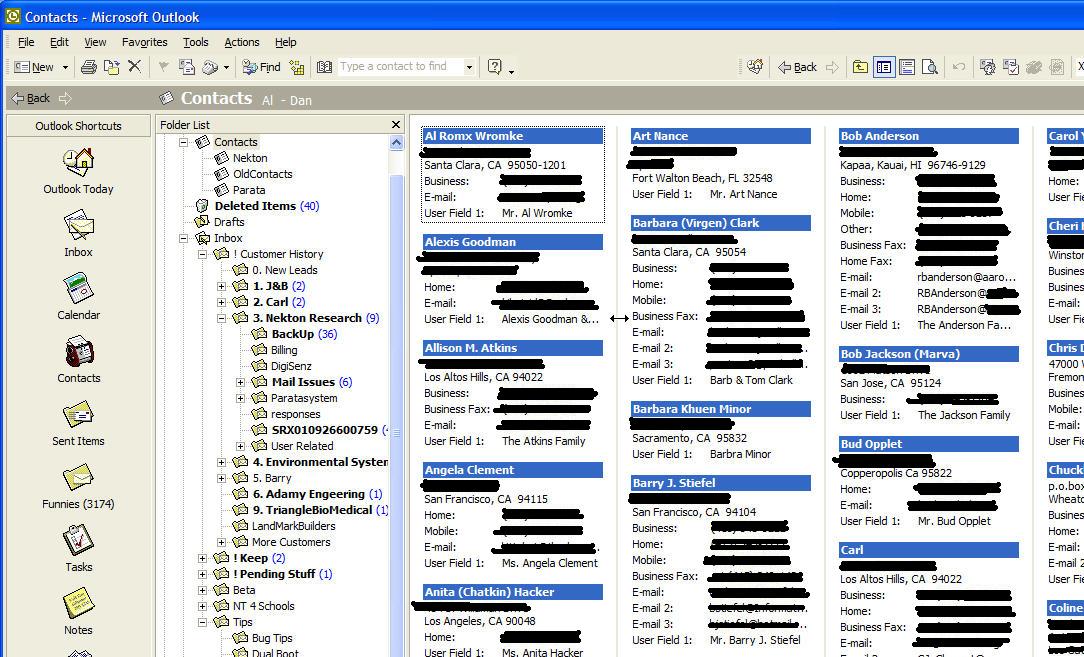Open the Funnies (3174) shortcut
Viewport: 1084px width, 657px height.
[x=78, y=486]
